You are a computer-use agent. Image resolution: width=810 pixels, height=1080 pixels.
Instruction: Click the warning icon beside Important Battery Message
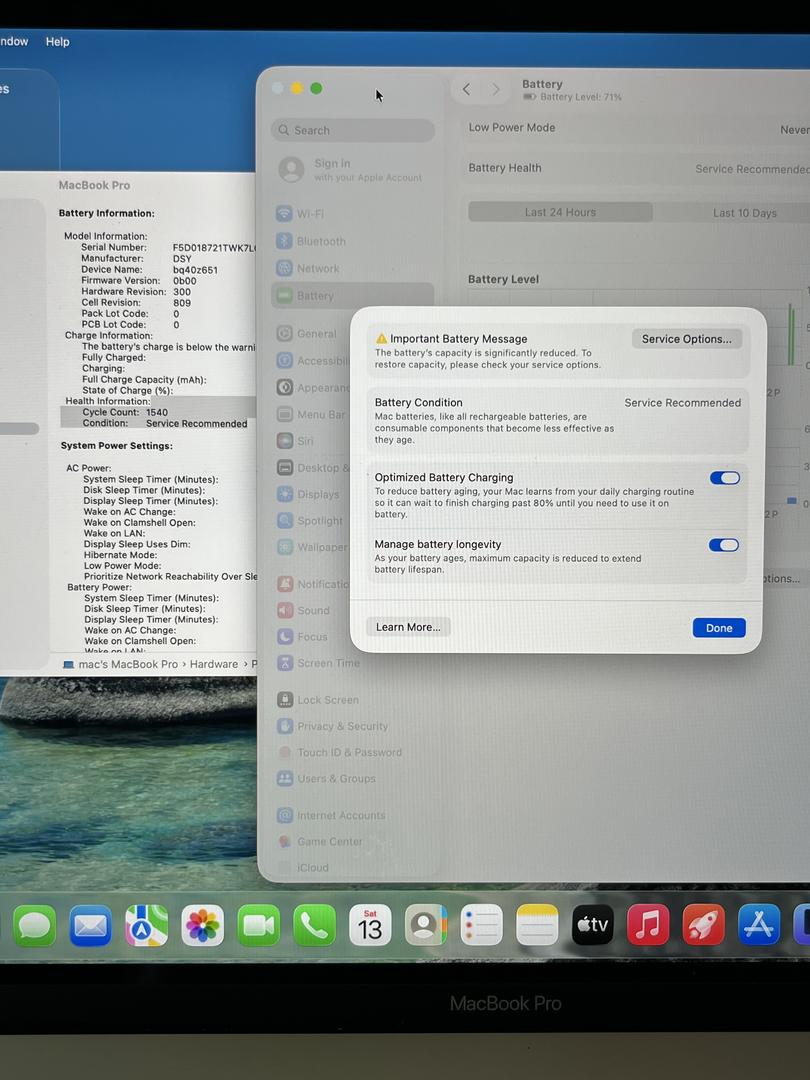click(x=382, y=339)
